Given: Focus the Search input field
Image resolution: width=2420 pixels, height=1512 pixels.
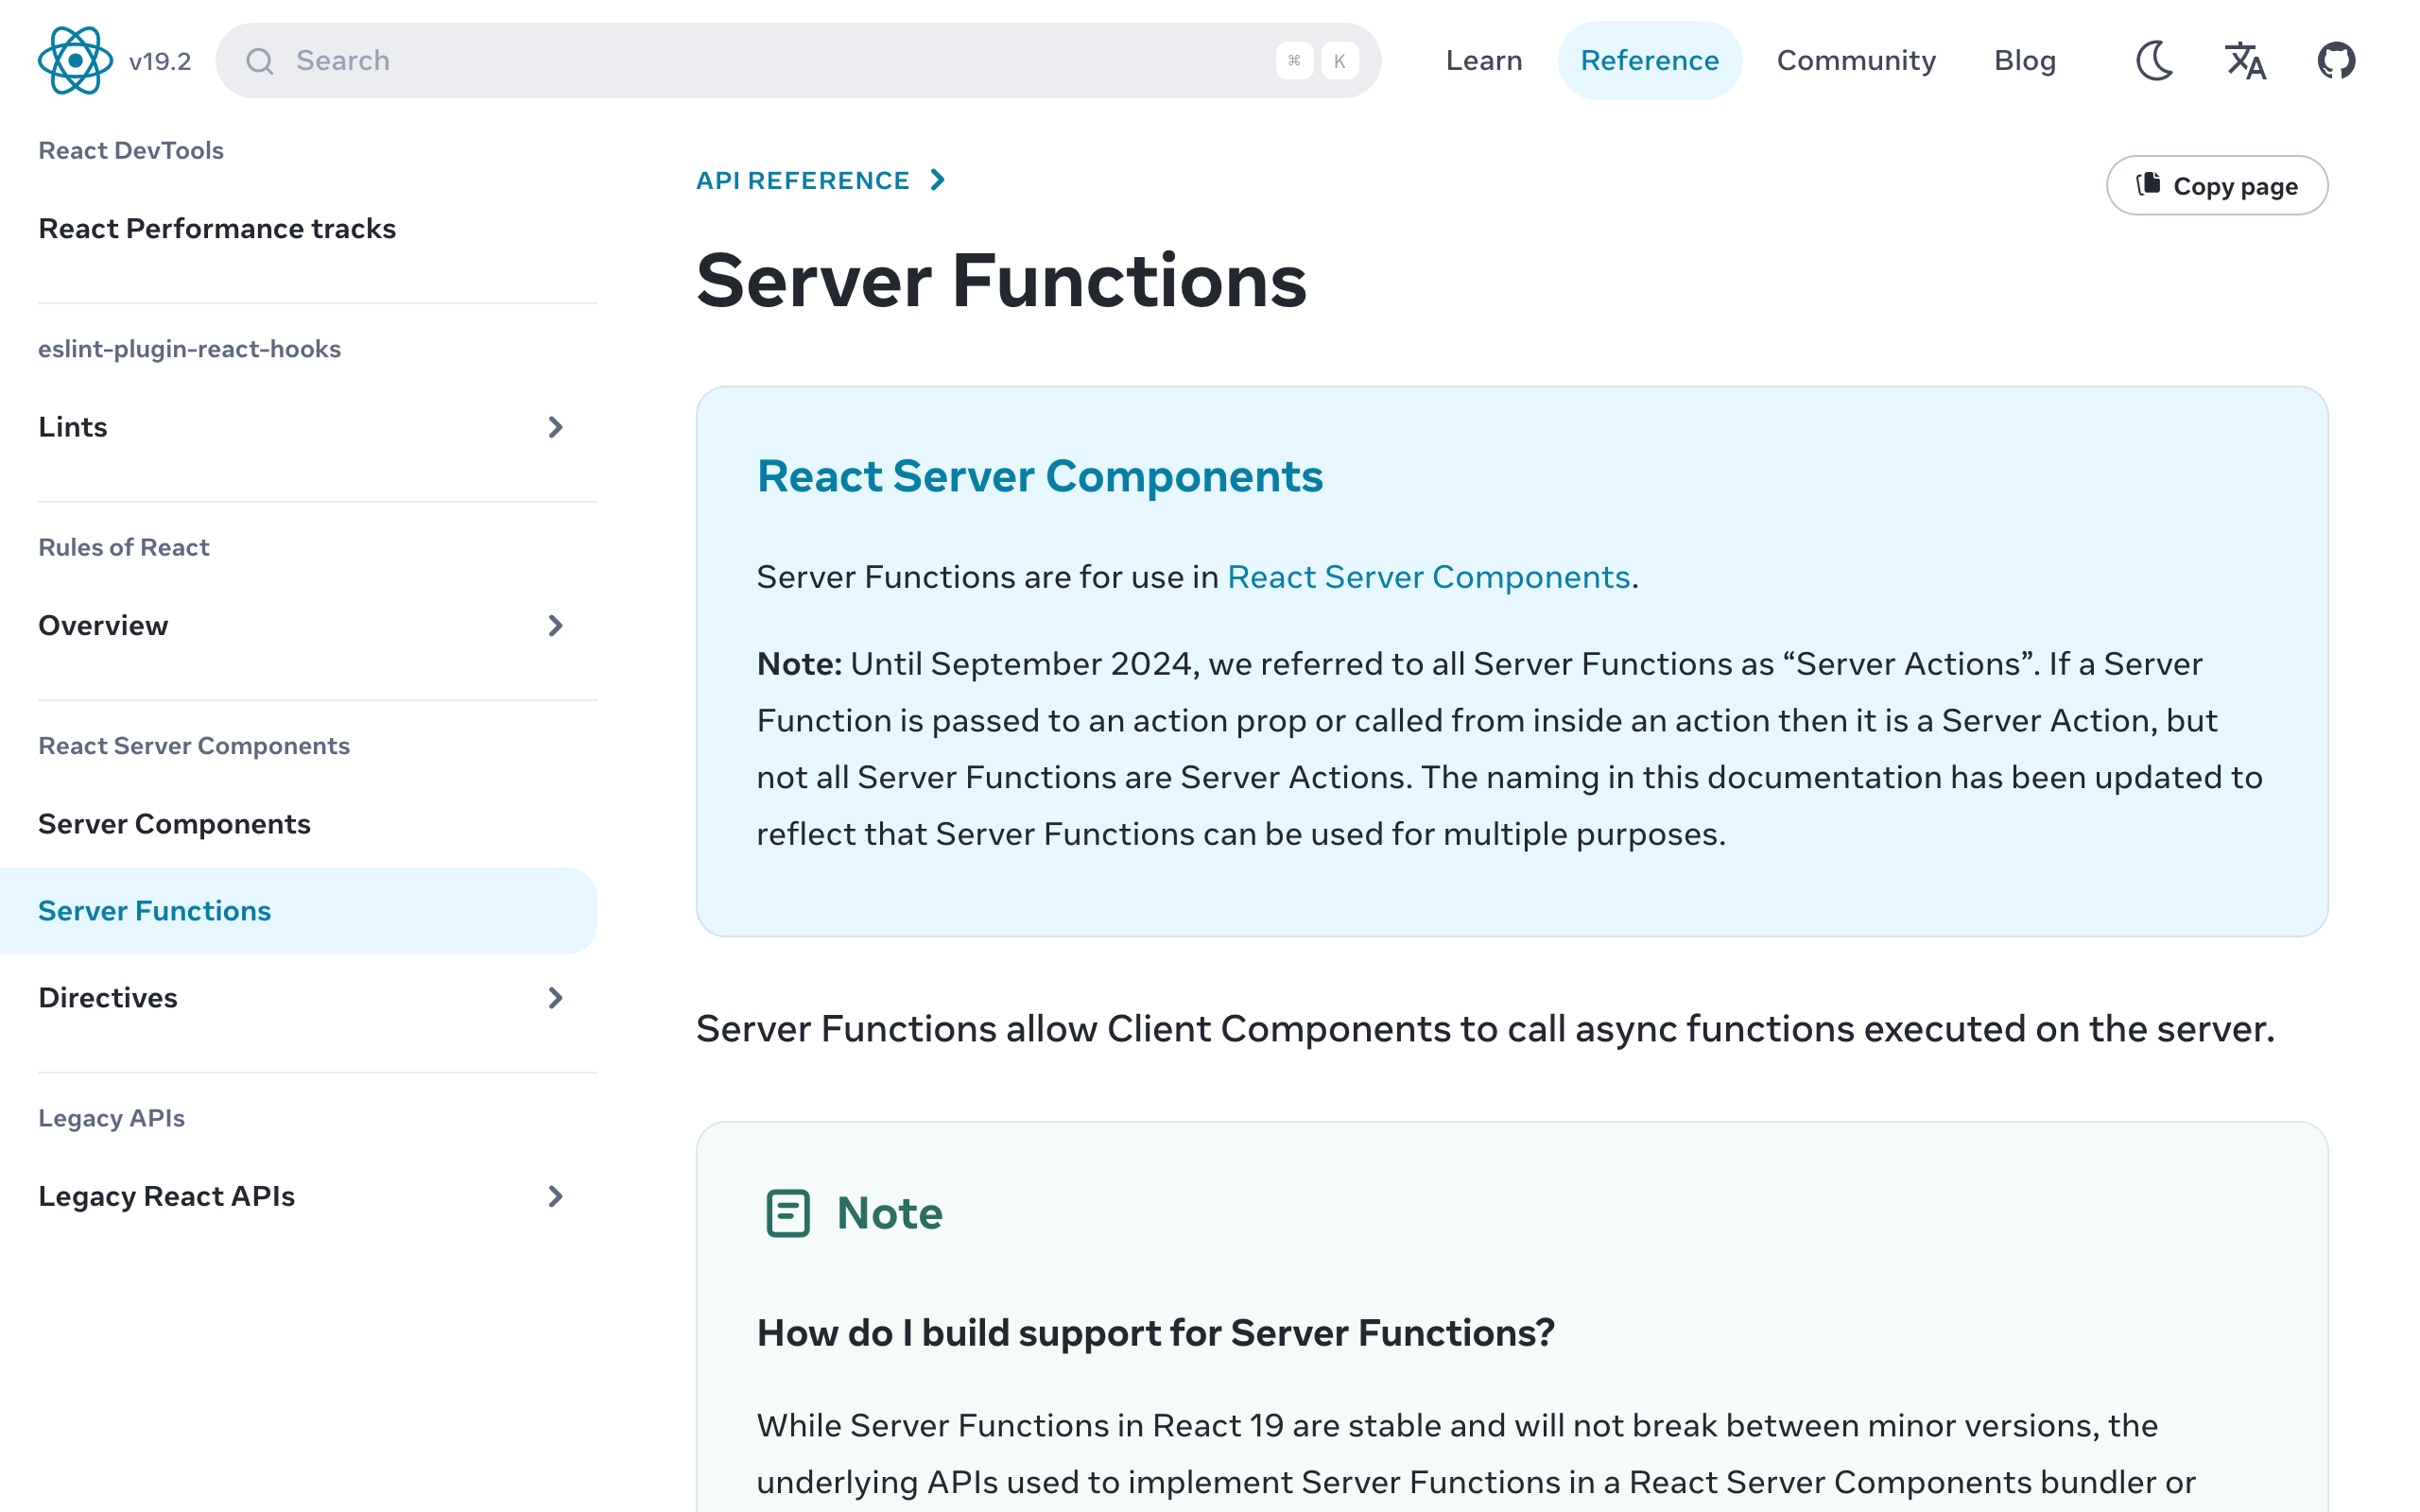Looking at the screenshot, I should coord(798,60).
